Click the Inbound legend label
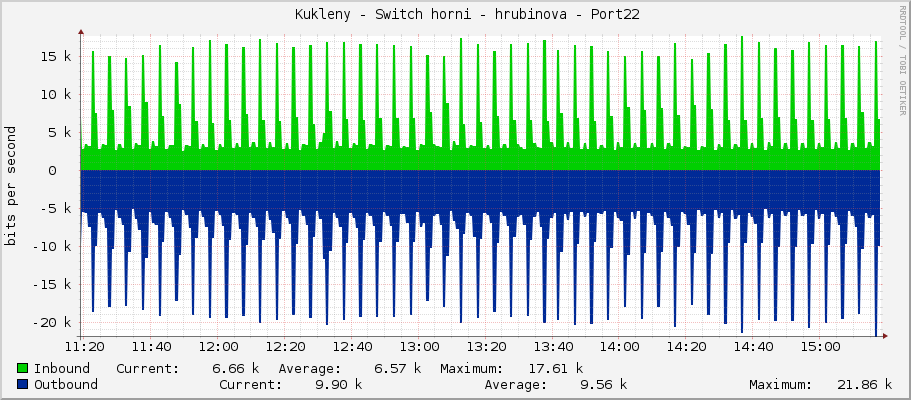 coord(61,368)
